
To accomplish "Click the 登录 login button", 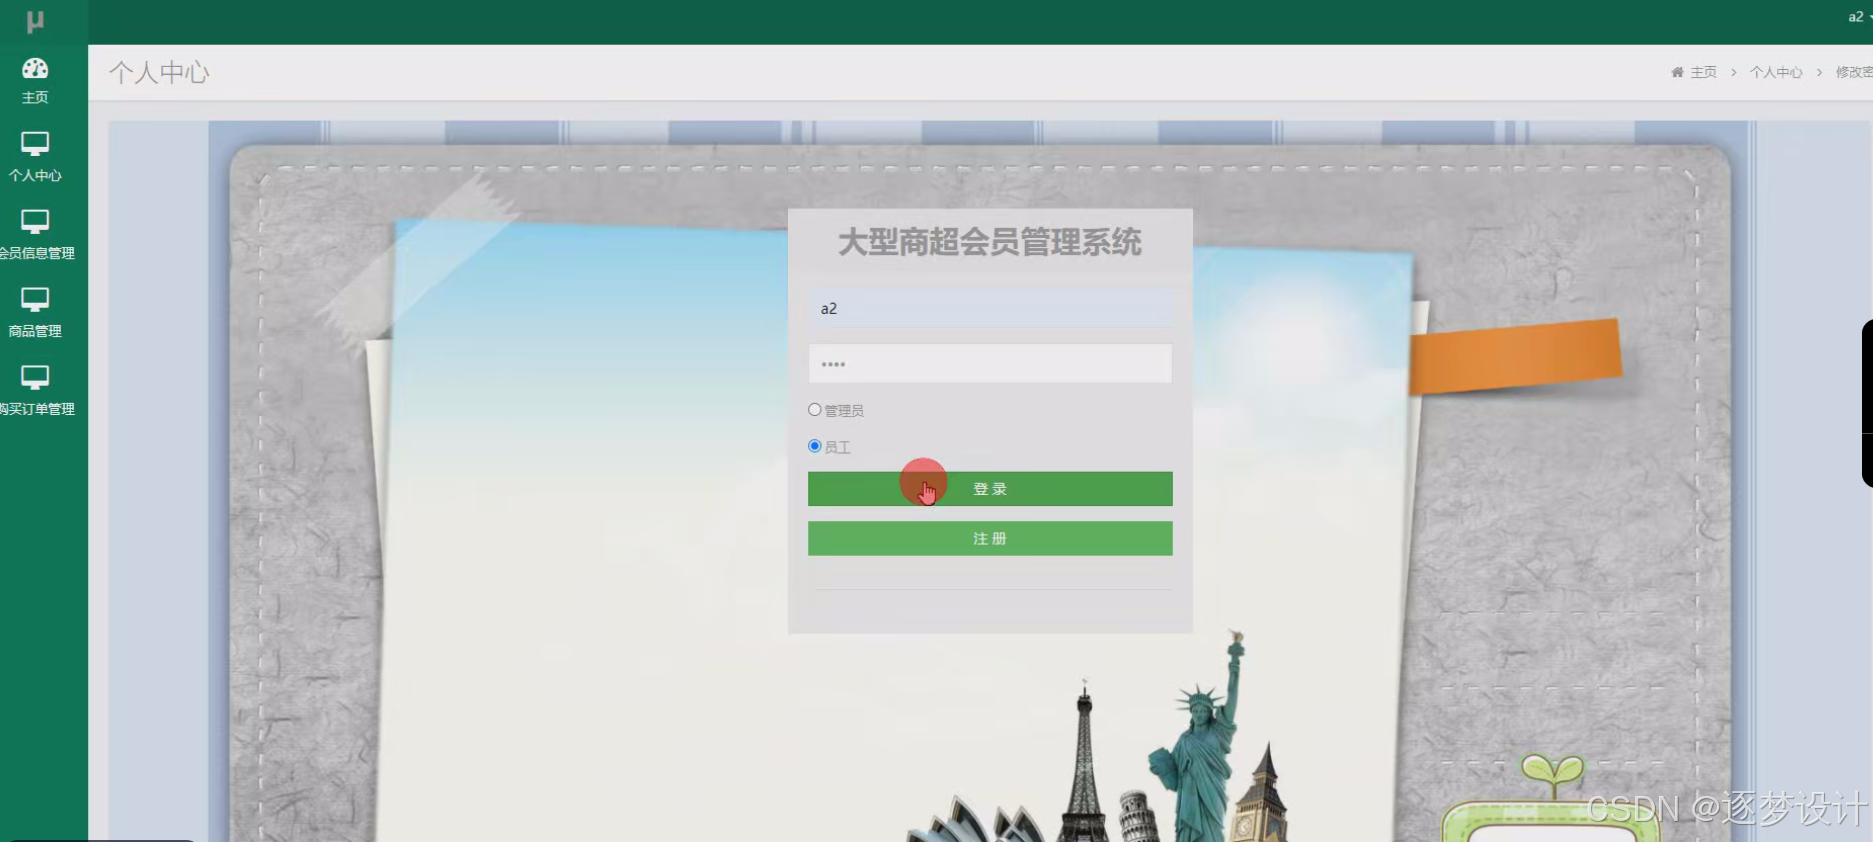I will tap(990, 489).
